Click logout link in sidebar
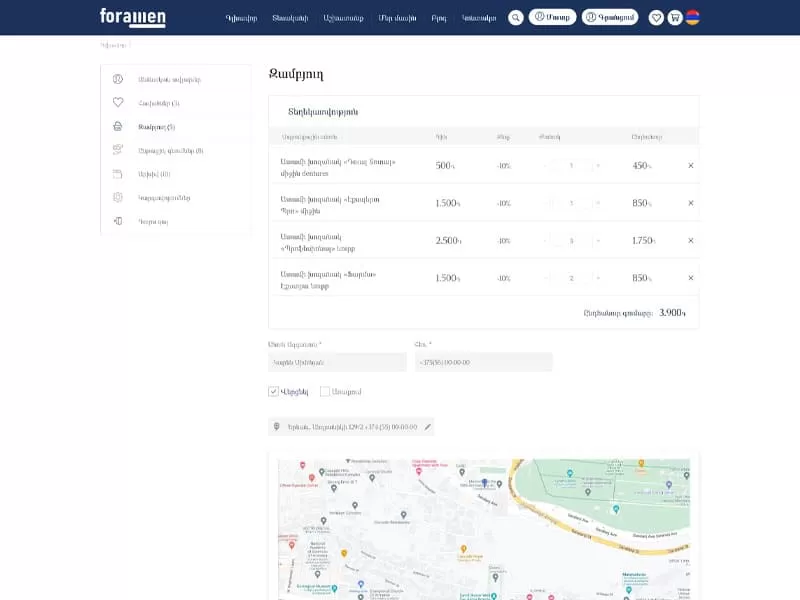 [153, 221]
